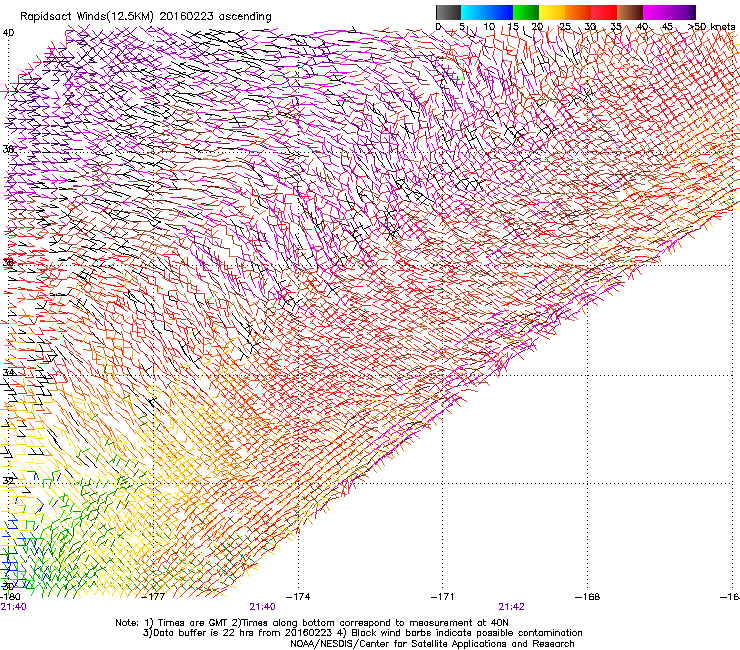Click the '40' latitude axis label
740x650 pixels.
[8, 33]
